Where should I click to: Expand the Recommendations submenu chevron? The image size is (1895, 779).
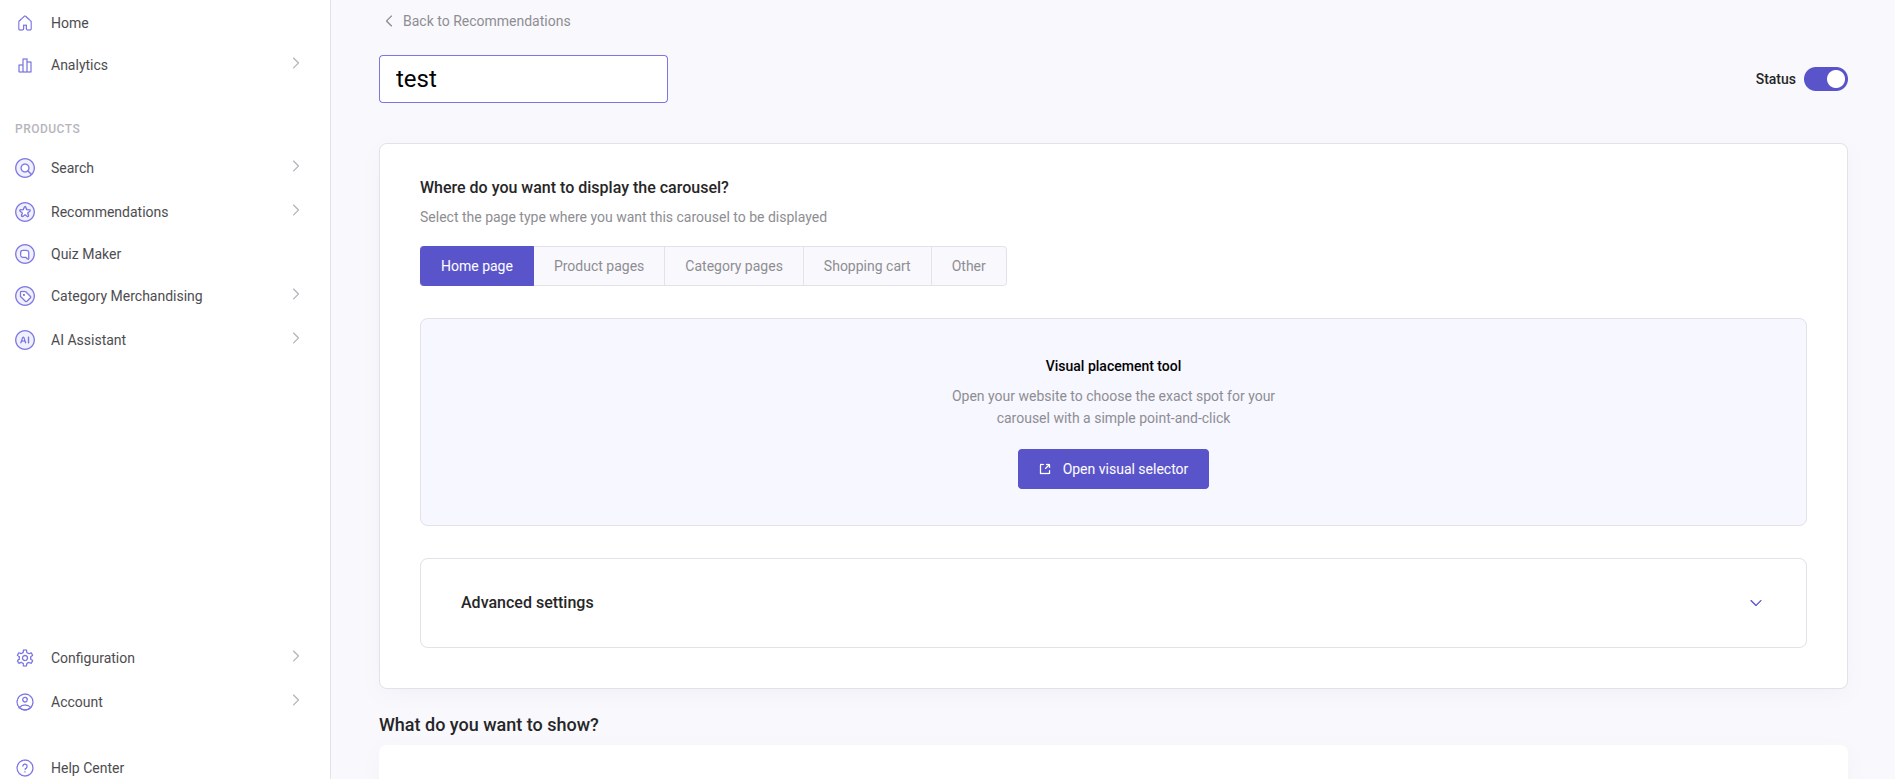296,210
